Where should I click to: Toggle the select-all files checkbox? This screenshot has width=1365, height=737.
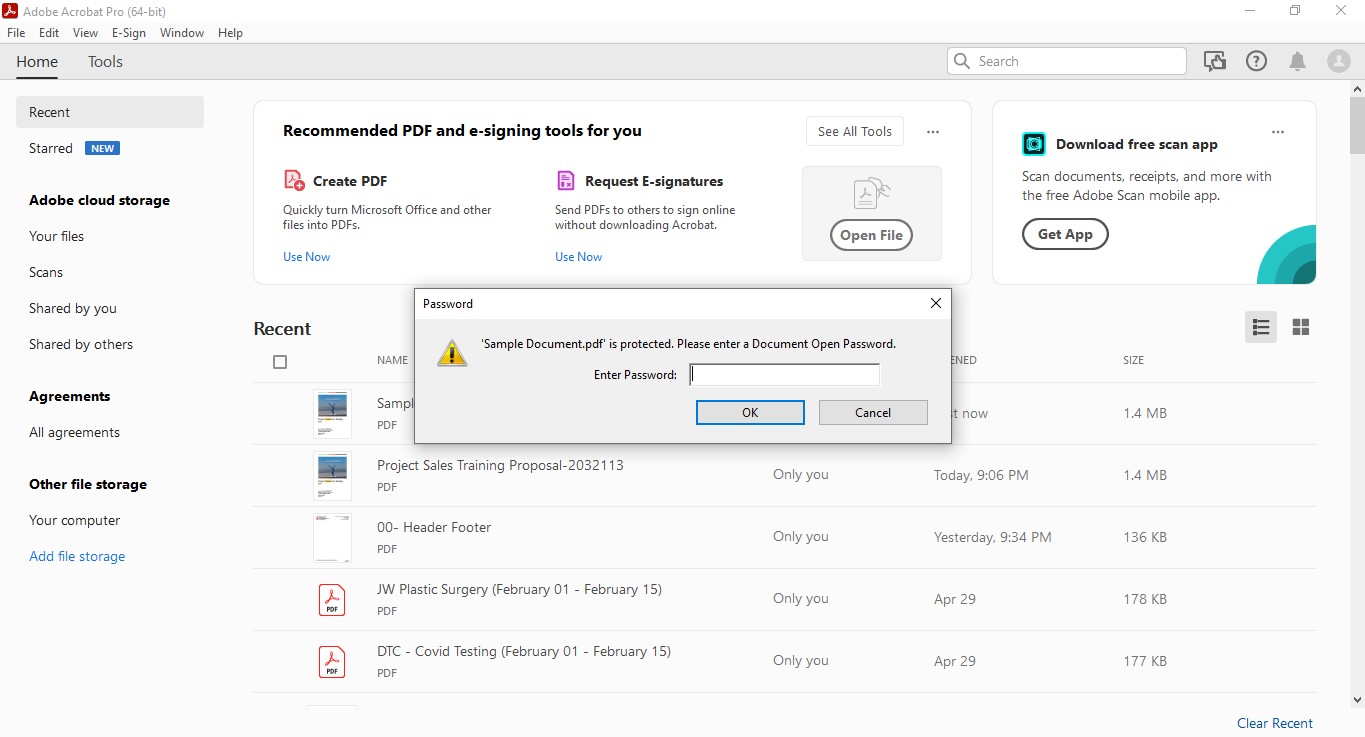(x=280, y=362)
